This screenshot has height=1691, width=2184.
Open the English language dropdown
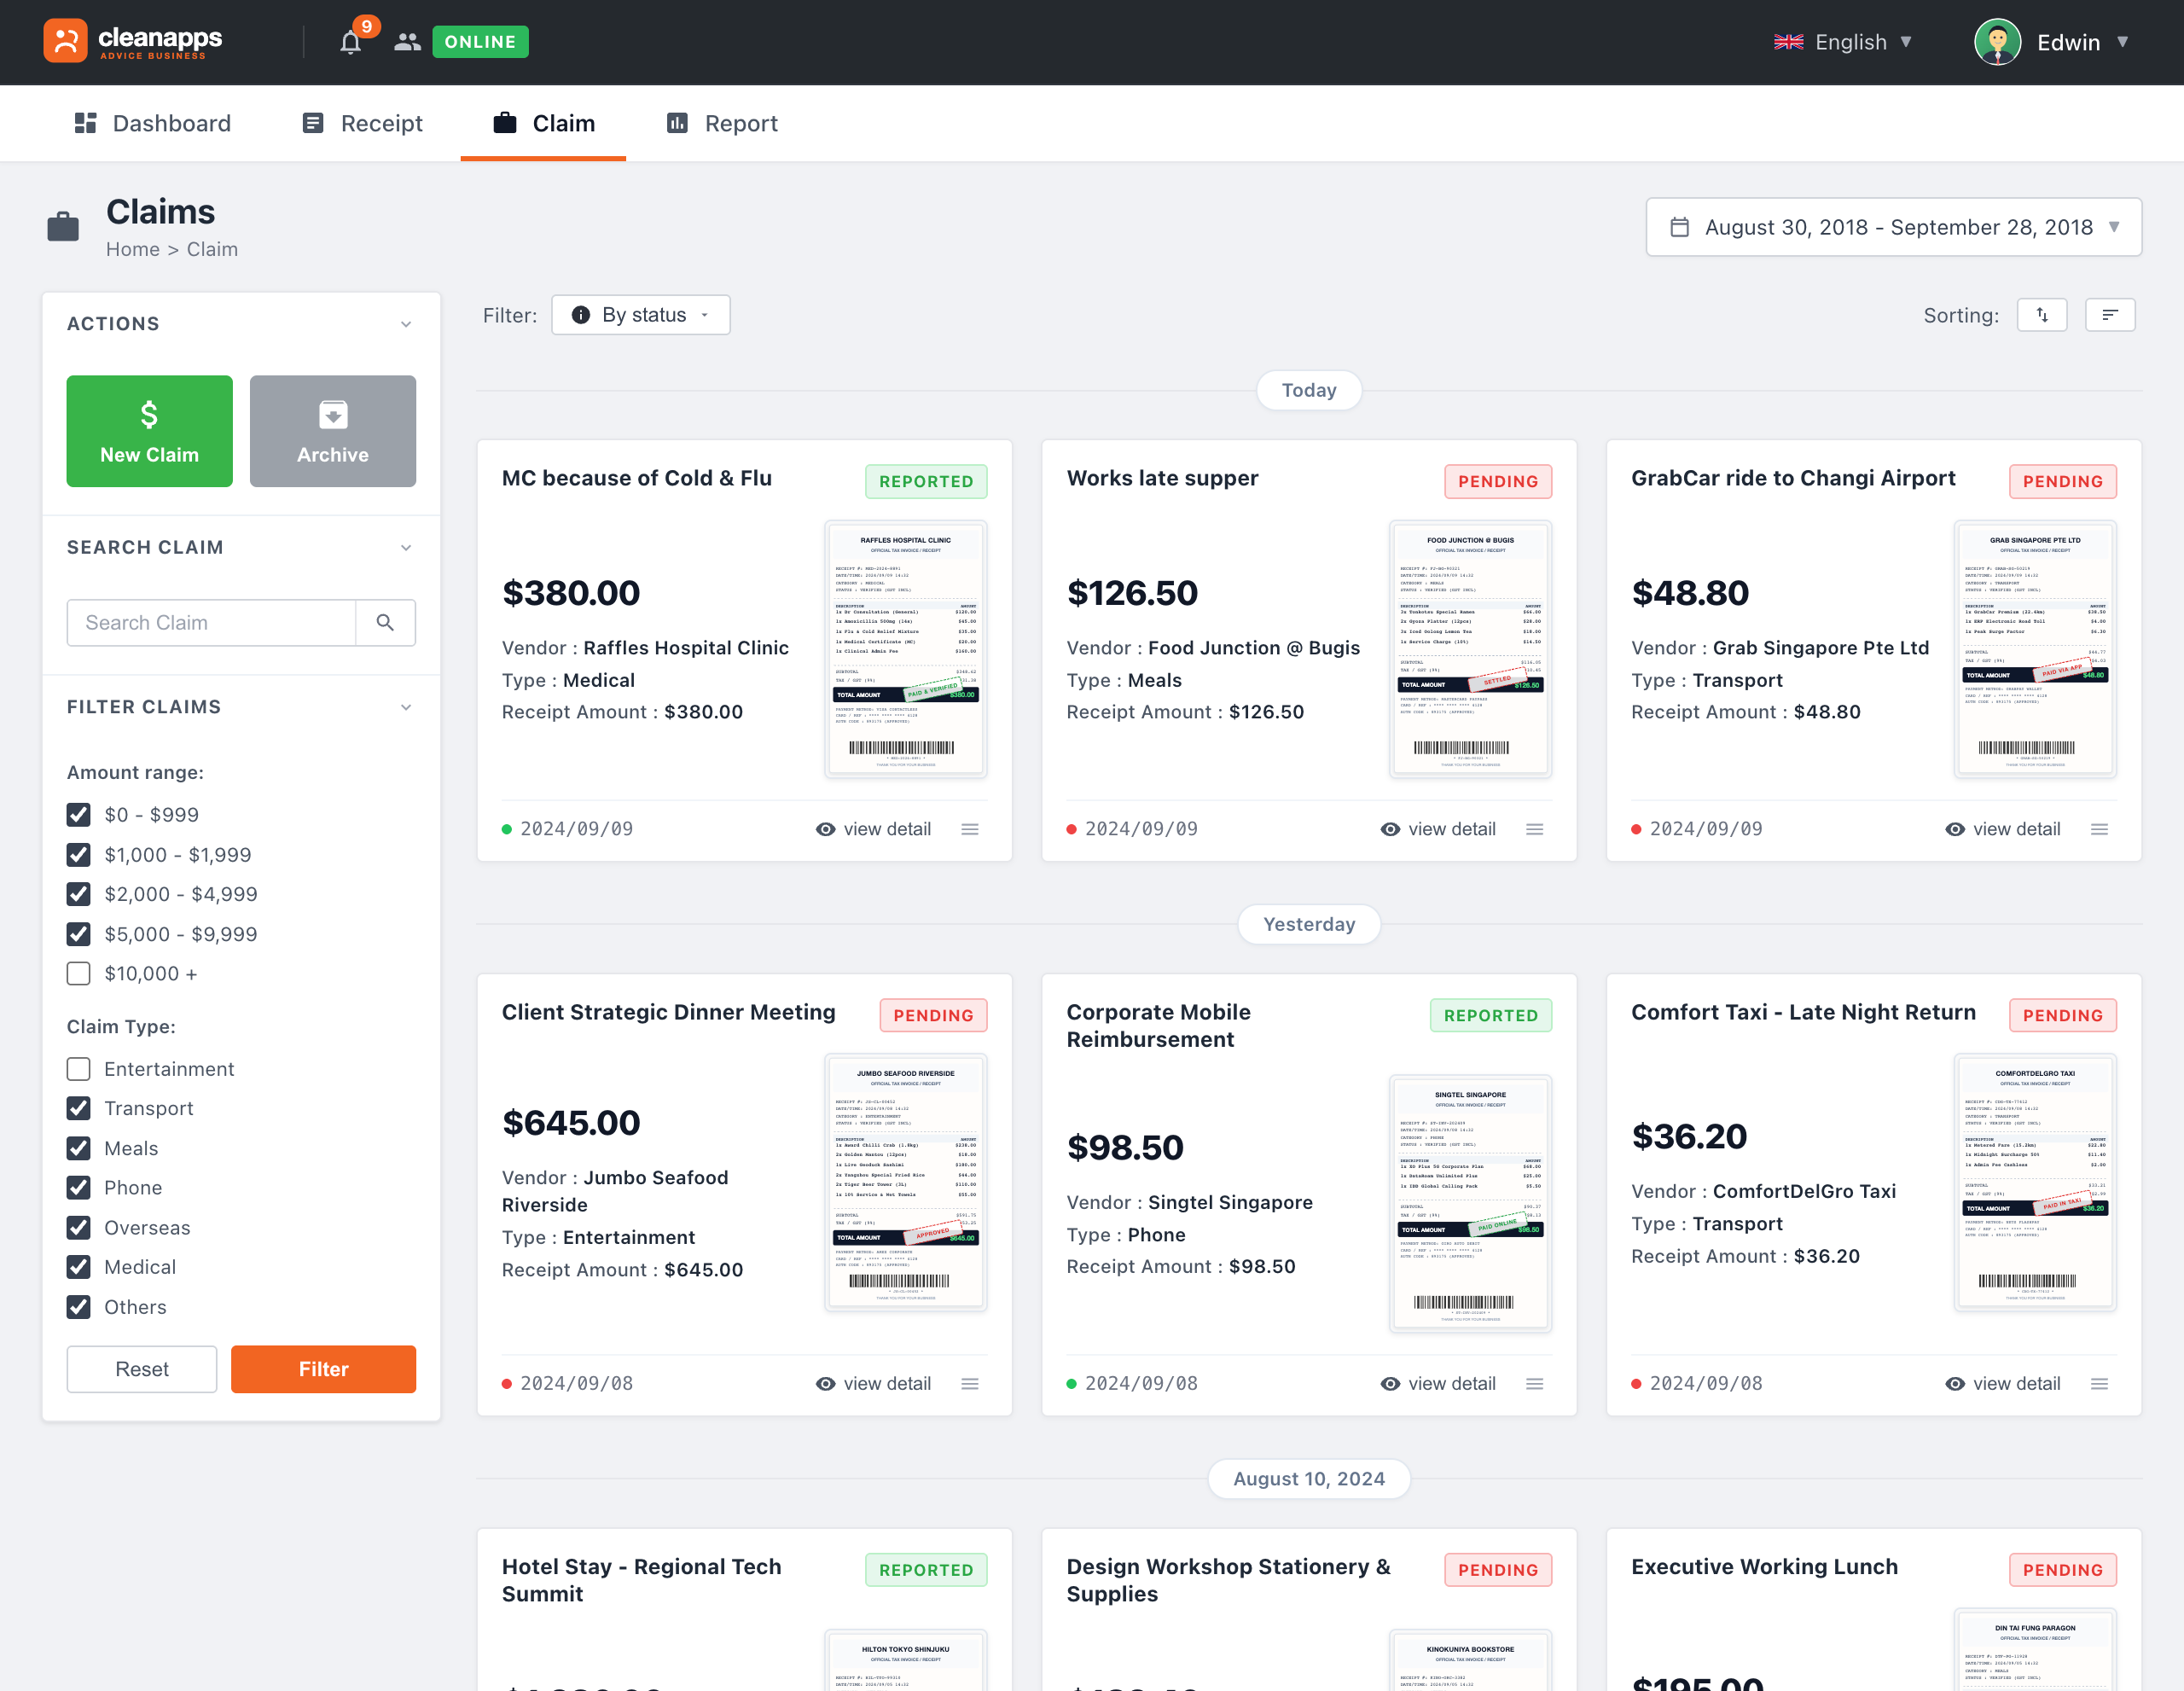click(1843, 42)
